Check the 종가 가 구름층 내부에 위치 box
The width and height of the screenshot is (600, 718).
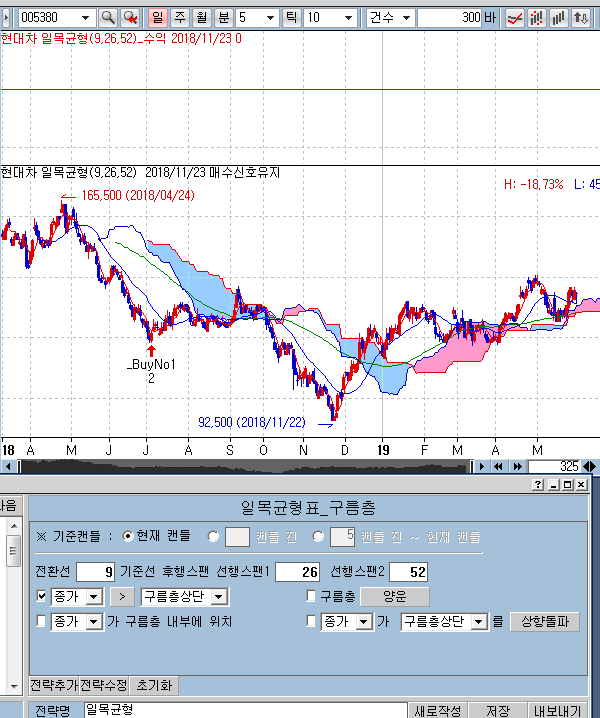pyautogui.click(x=41, y=622)
